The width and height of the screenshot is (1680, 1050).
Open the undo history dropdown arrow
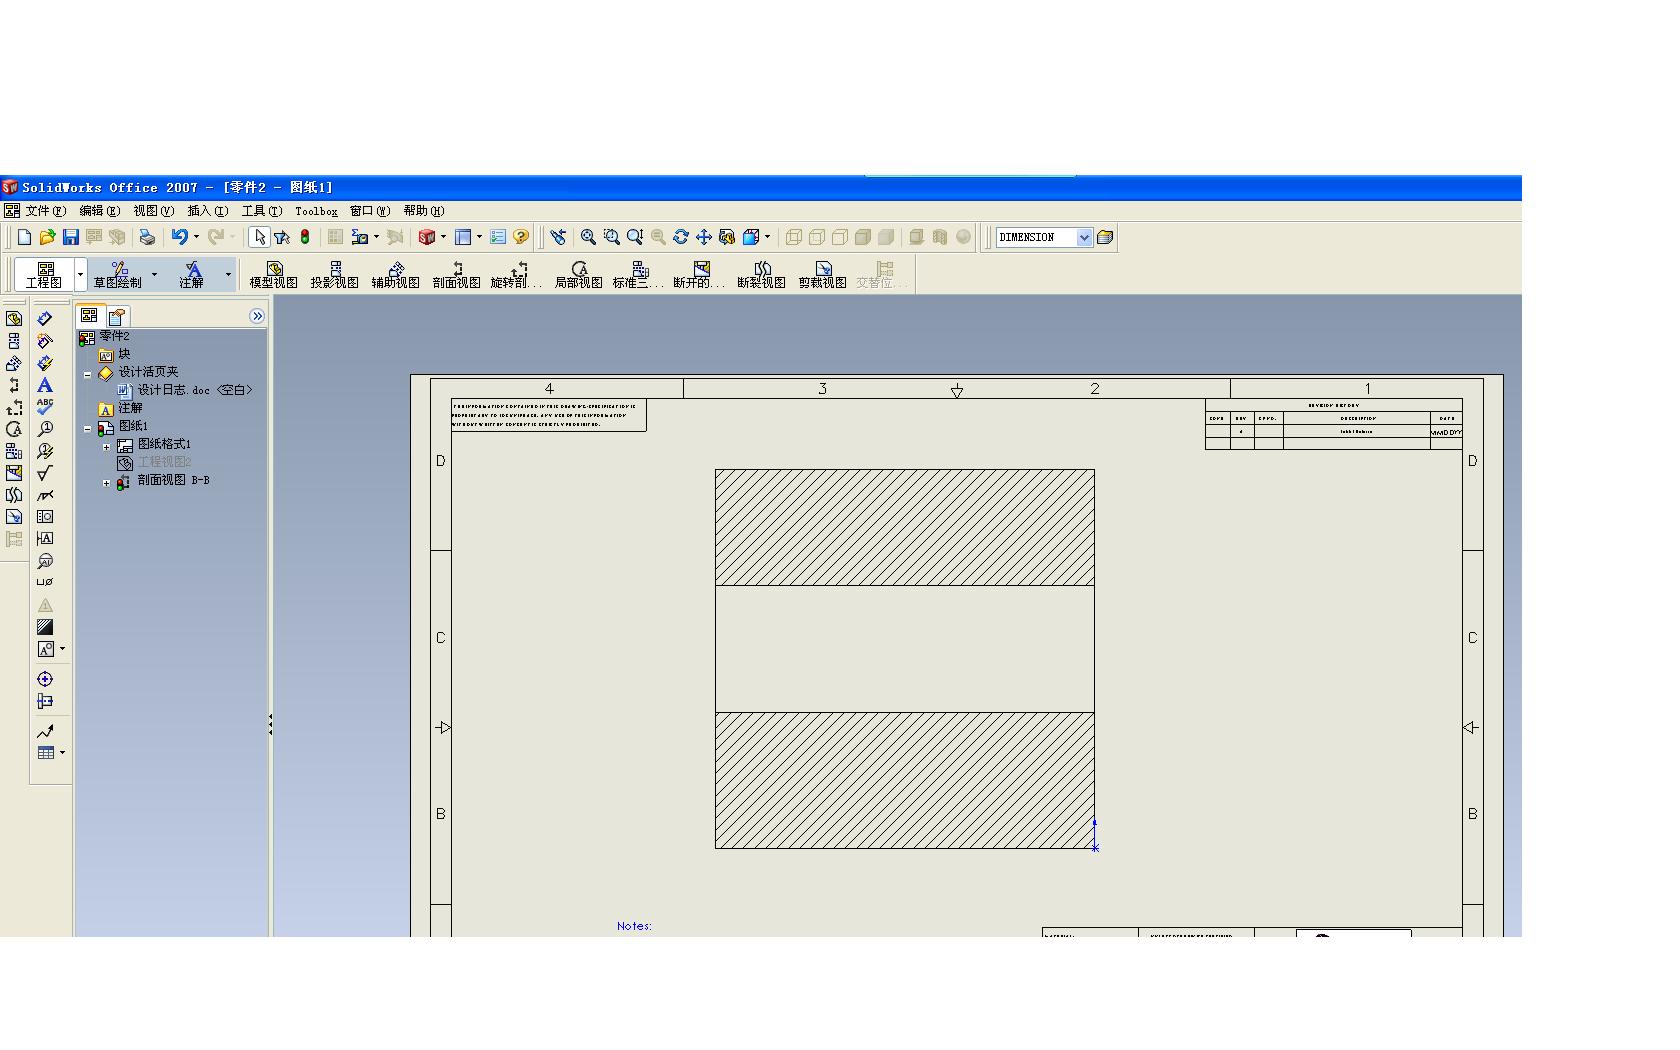coord(196,237)
